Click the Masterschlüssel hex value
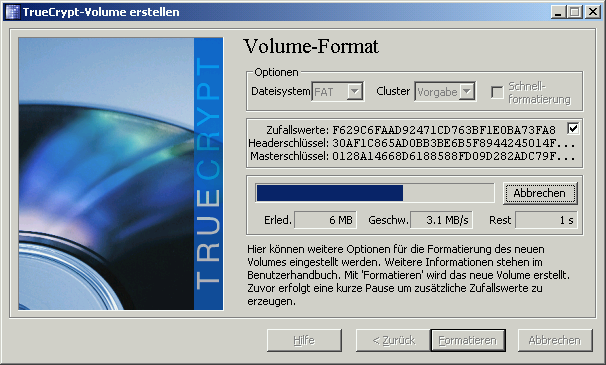The image size is (606, 365). (x=453, y=156)
